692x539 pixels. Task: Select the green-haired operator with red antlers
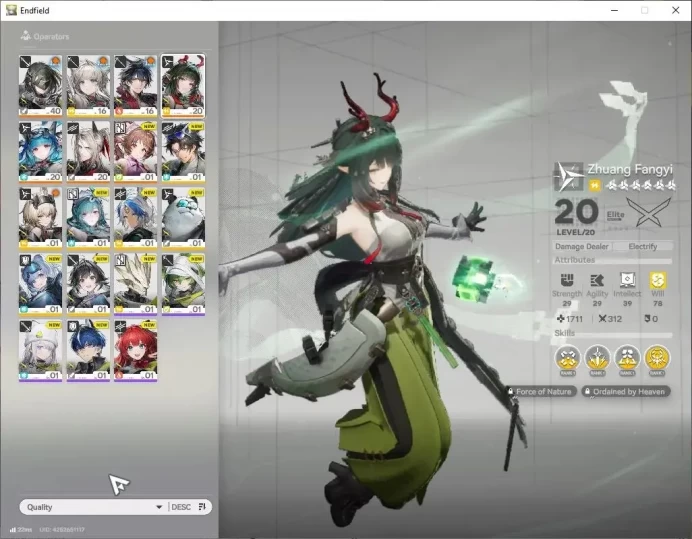click(183, 86)
